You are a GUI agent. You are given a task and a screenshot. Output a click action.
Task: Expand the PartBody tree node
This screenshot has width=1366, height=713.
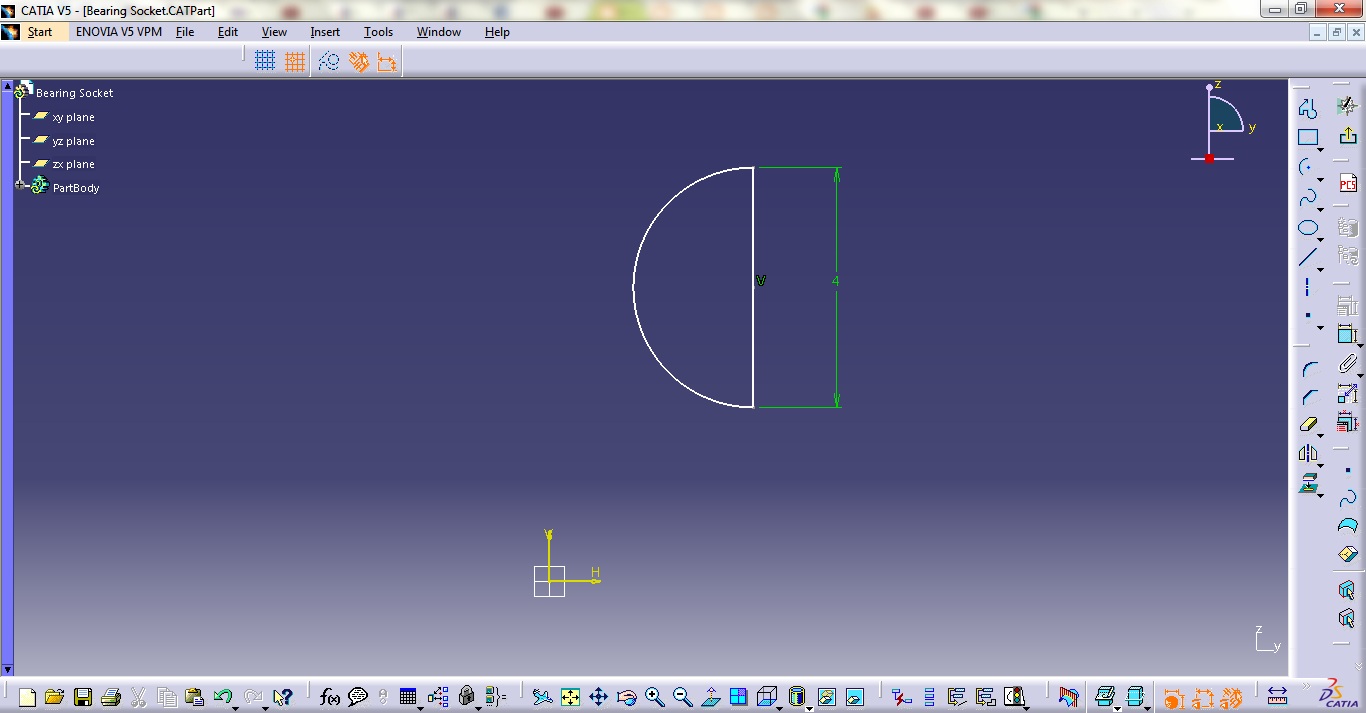20,187
